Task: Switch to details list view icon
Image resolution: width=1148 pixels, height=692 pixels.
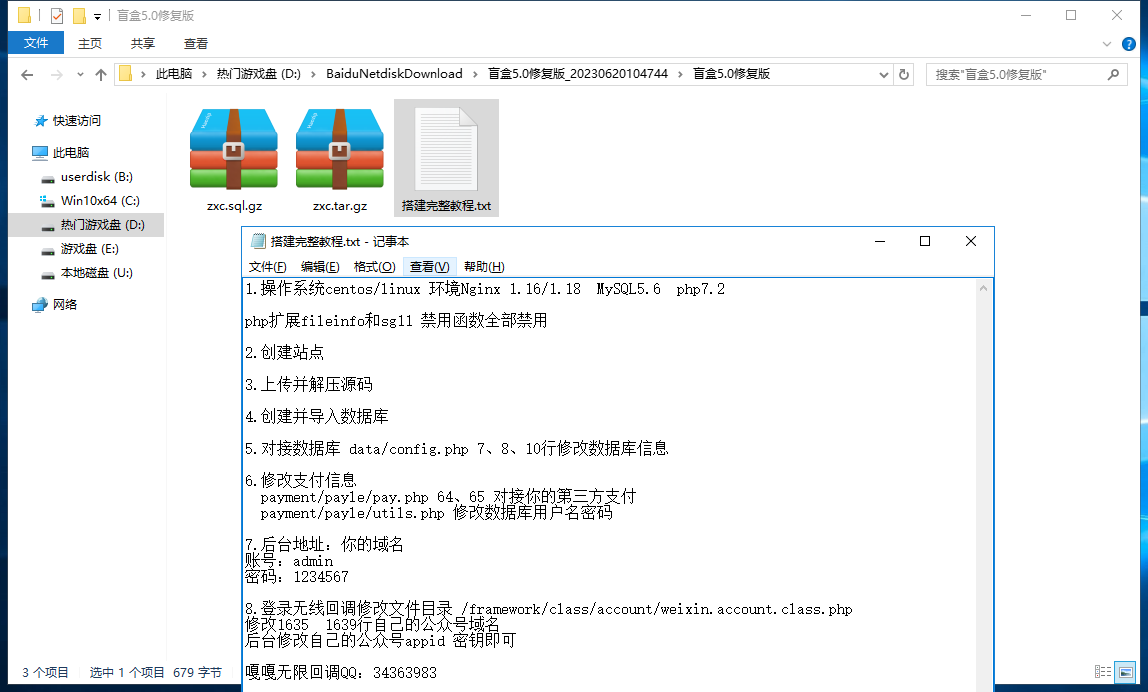Action: pos(1103,673)
